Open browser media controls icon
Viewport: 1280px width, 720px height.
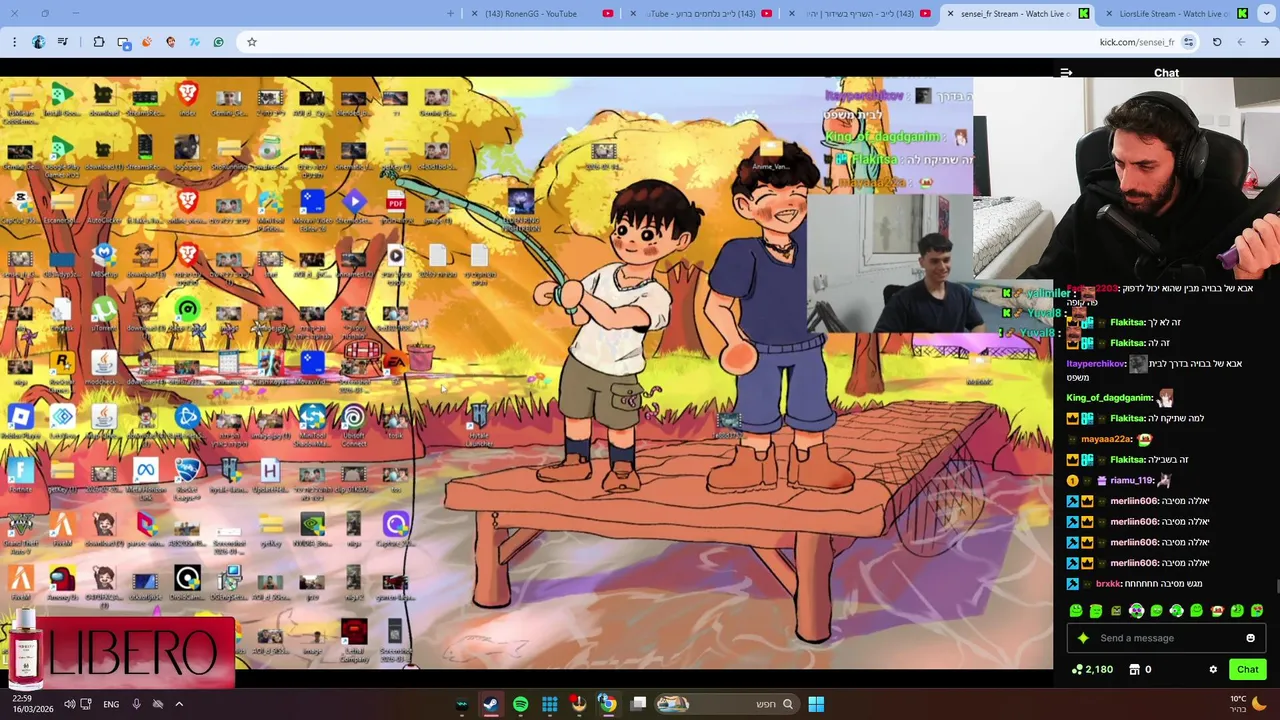tap(63, 42)
